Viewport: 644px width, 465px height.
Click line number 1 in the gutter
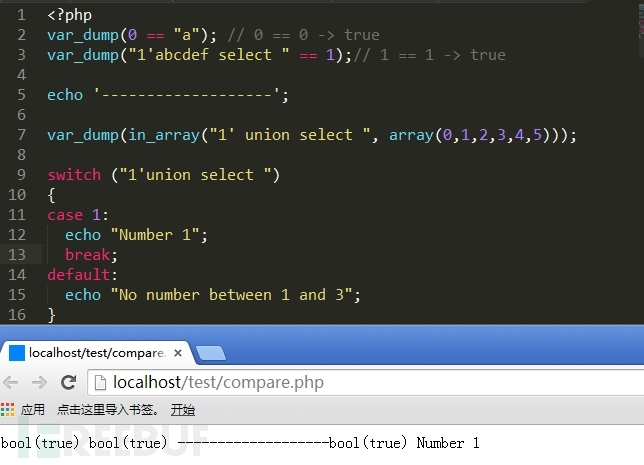click(x=21, y=15)
